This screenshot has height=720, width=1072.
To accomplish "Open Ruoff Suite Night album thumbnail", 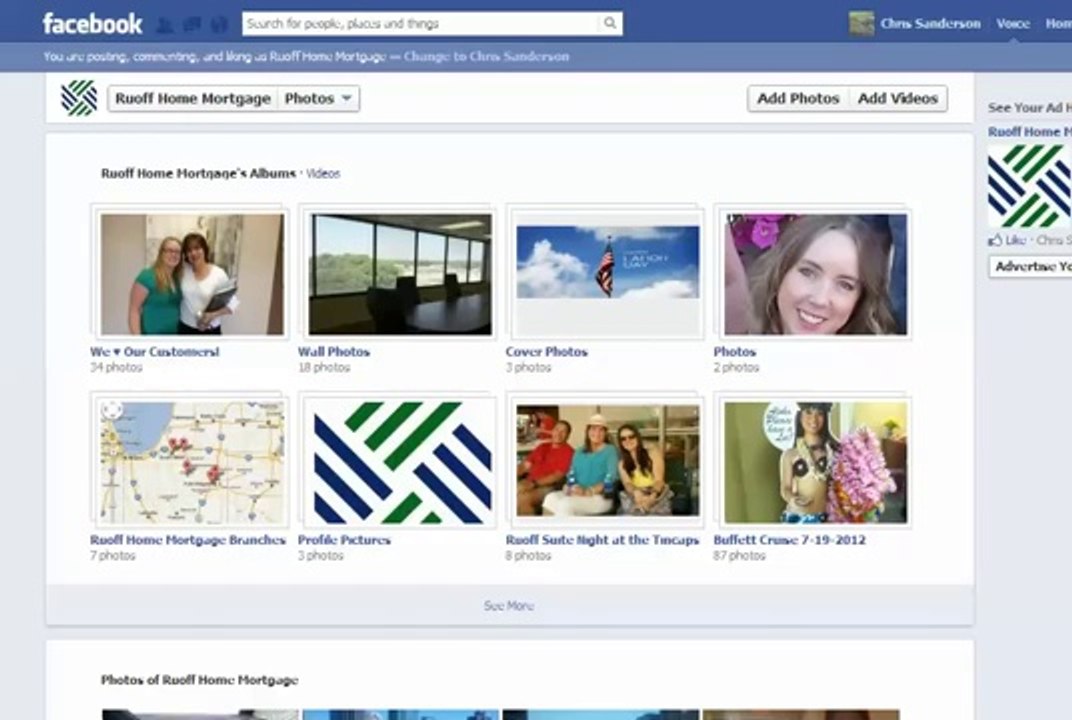I will [x=608, y=460].
